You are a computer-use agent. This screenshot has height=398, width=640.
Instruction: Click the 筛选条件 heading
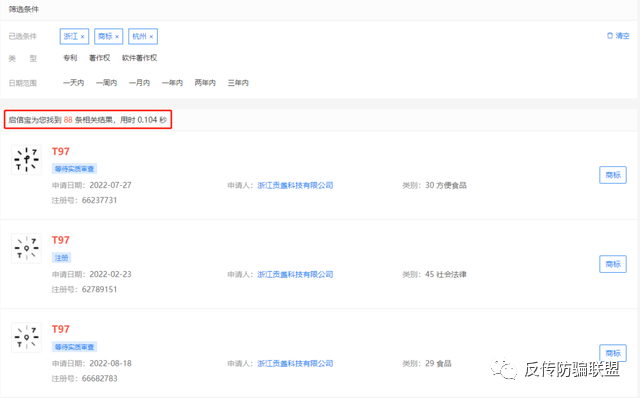click(x=24, y=9)
